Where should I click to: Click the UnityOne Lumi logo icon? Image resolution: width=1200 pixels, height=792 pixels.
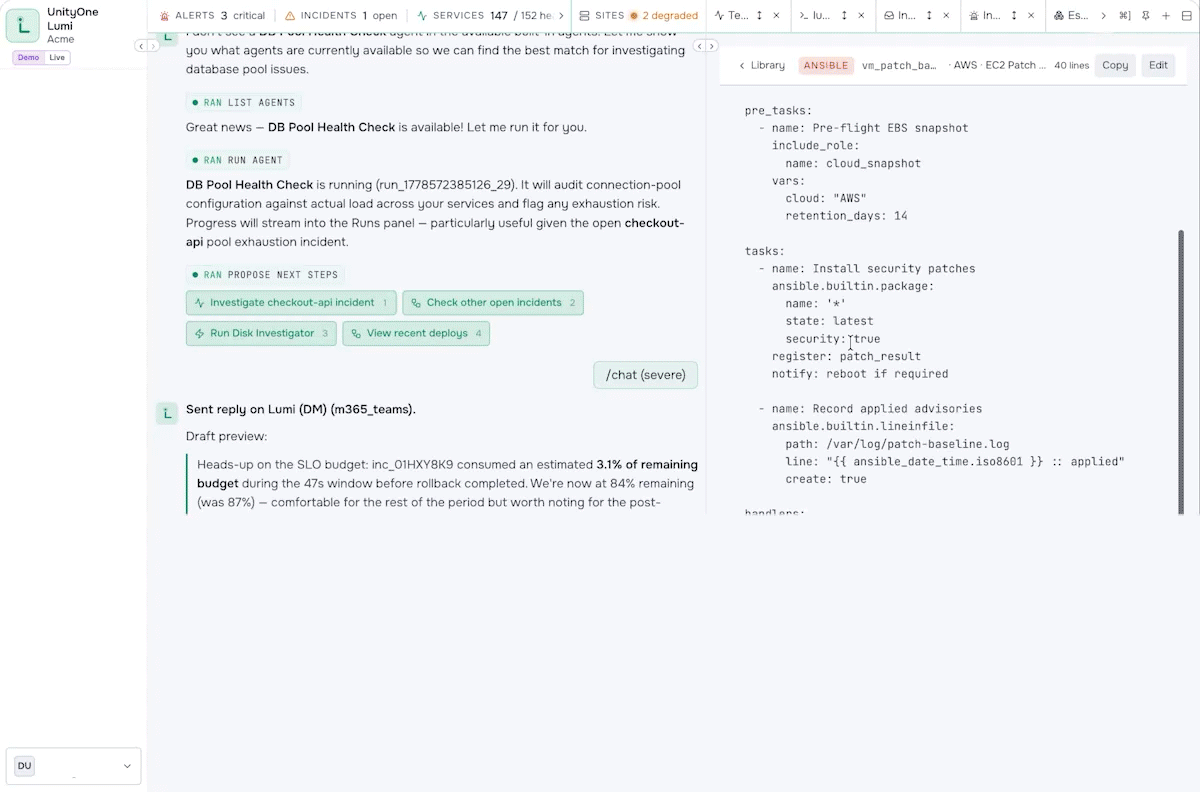click(x=23, y=26)
